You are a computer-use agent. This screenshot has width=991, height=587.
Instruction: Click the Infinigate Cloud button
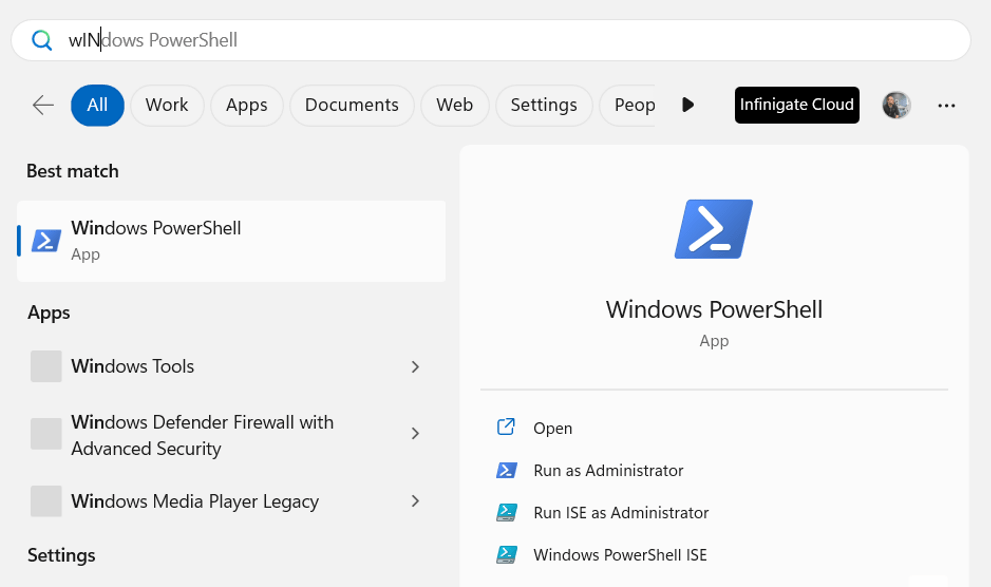(x=796, y=105)
